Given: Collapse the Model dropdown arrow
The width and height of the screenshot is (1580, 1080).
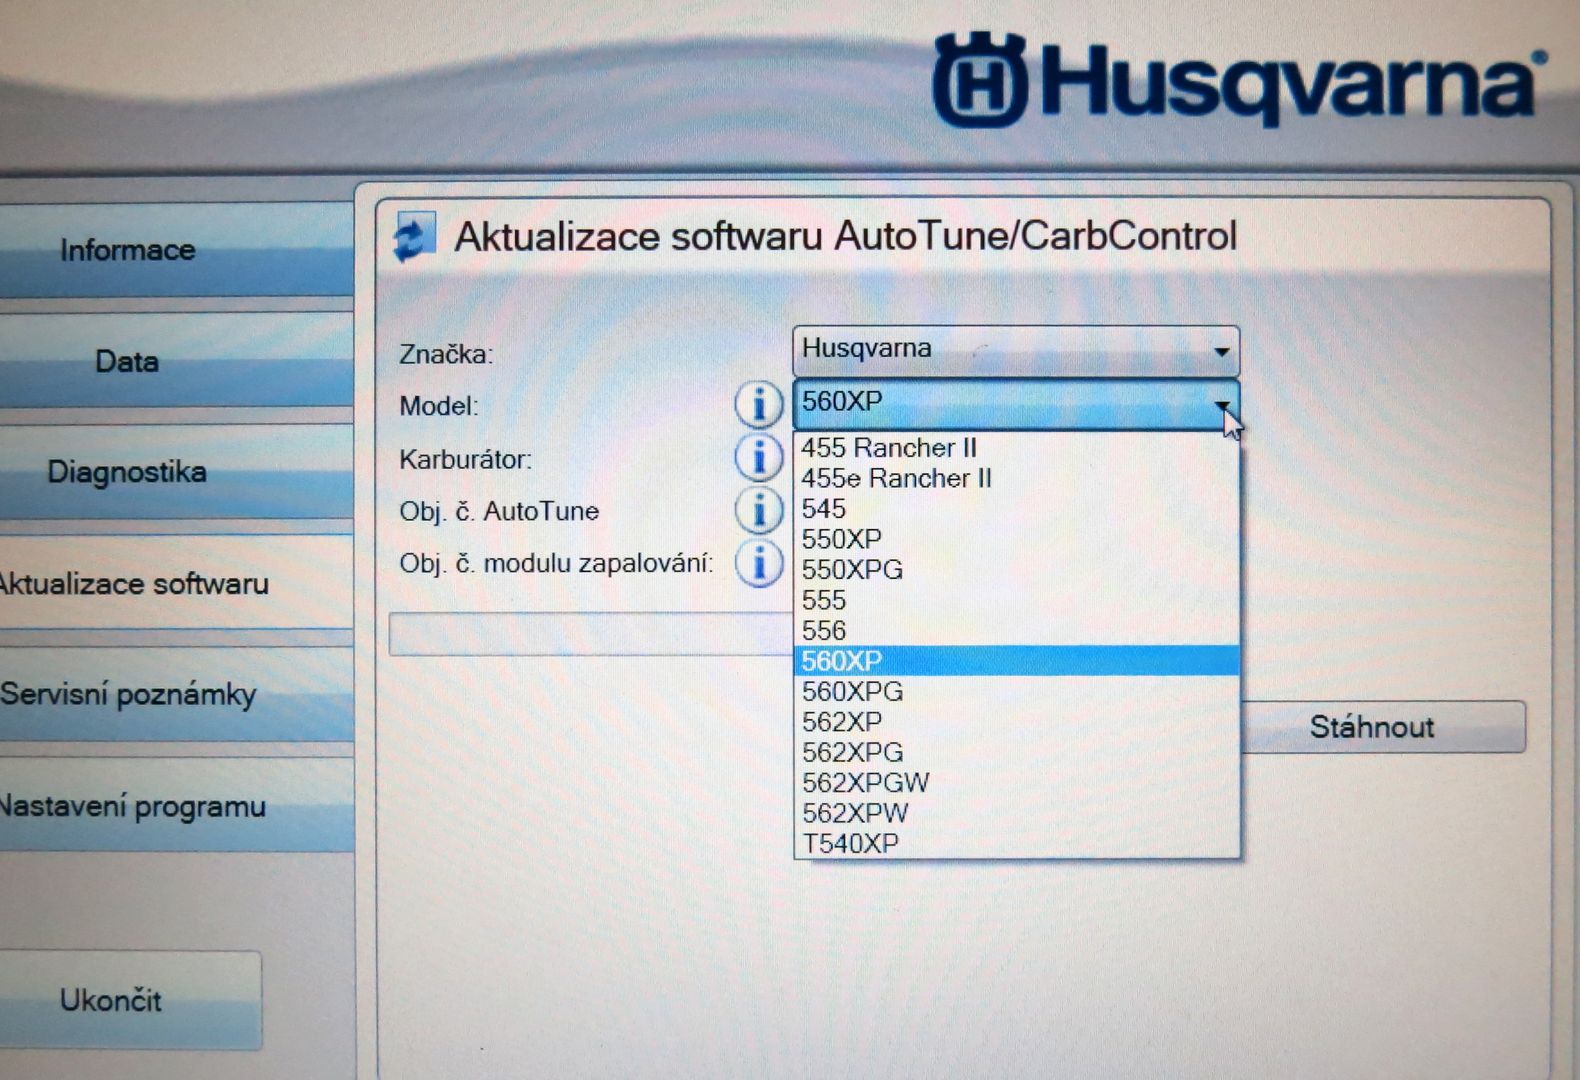Looking at the screenshot, I should 1221,404.
